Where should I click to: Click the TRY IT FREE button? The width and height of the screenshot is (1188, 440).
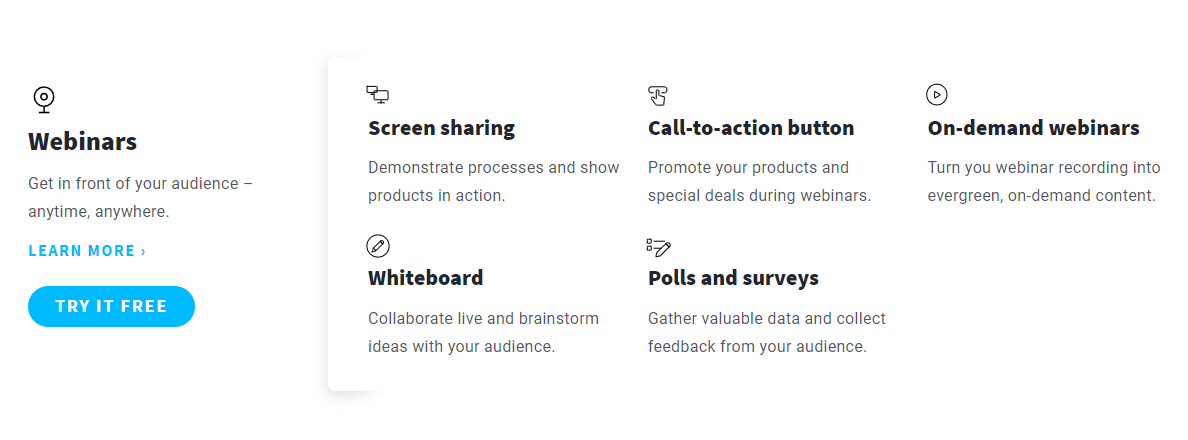[x=111, y=307]
